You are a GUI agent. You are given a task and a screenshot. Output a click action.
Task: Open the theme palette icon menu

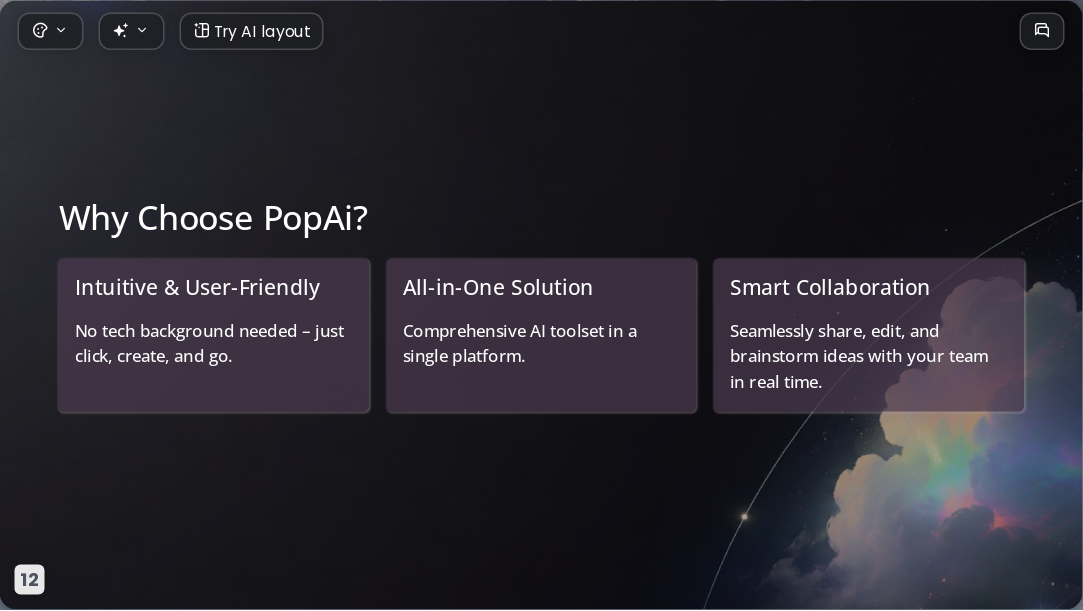(x=40, y=30)
